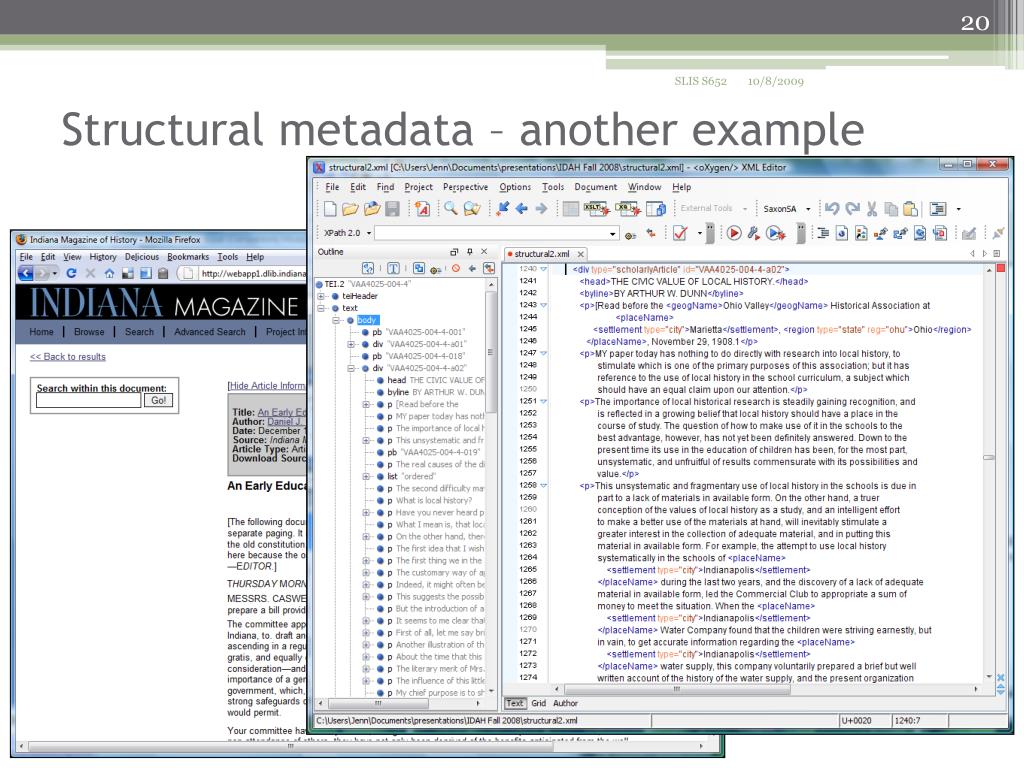Open the Find magnifier tool in oXygen
The image size is (1024, 768).
point(451,209)
